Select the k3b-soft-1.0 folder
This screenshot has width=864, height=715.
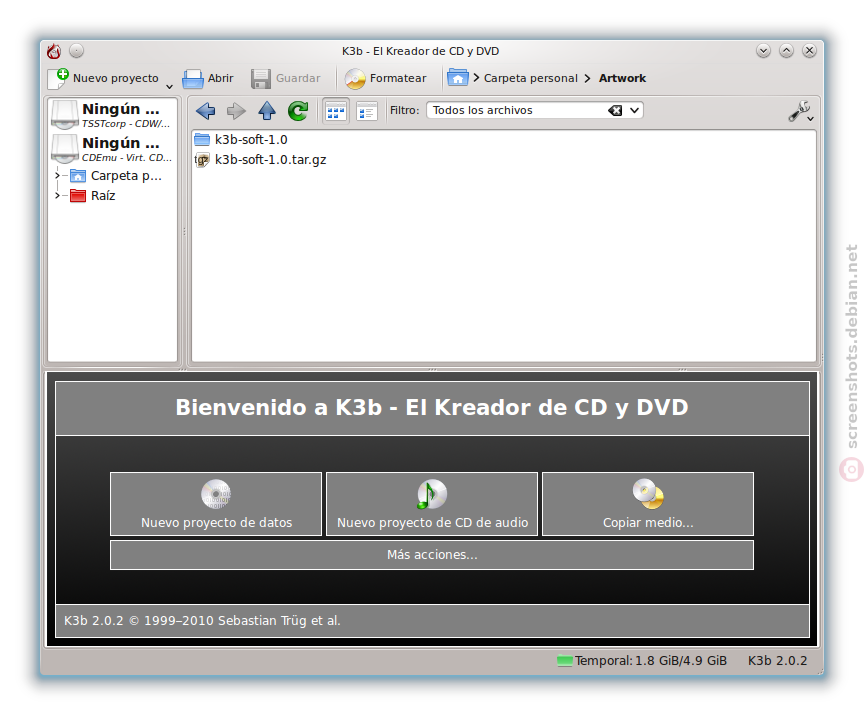[x=241, y=139]
